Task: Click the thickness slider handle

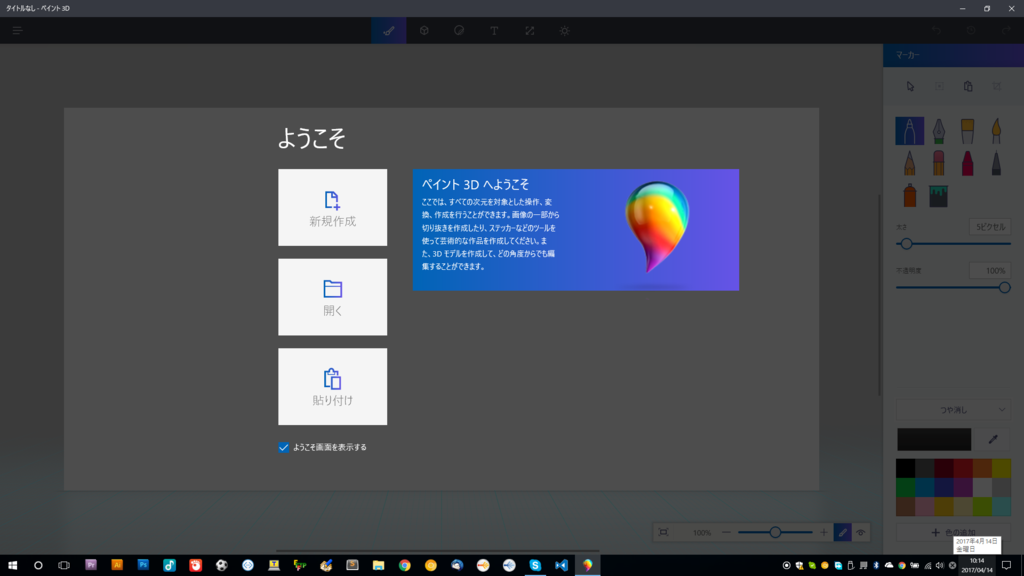Action: 906,244
